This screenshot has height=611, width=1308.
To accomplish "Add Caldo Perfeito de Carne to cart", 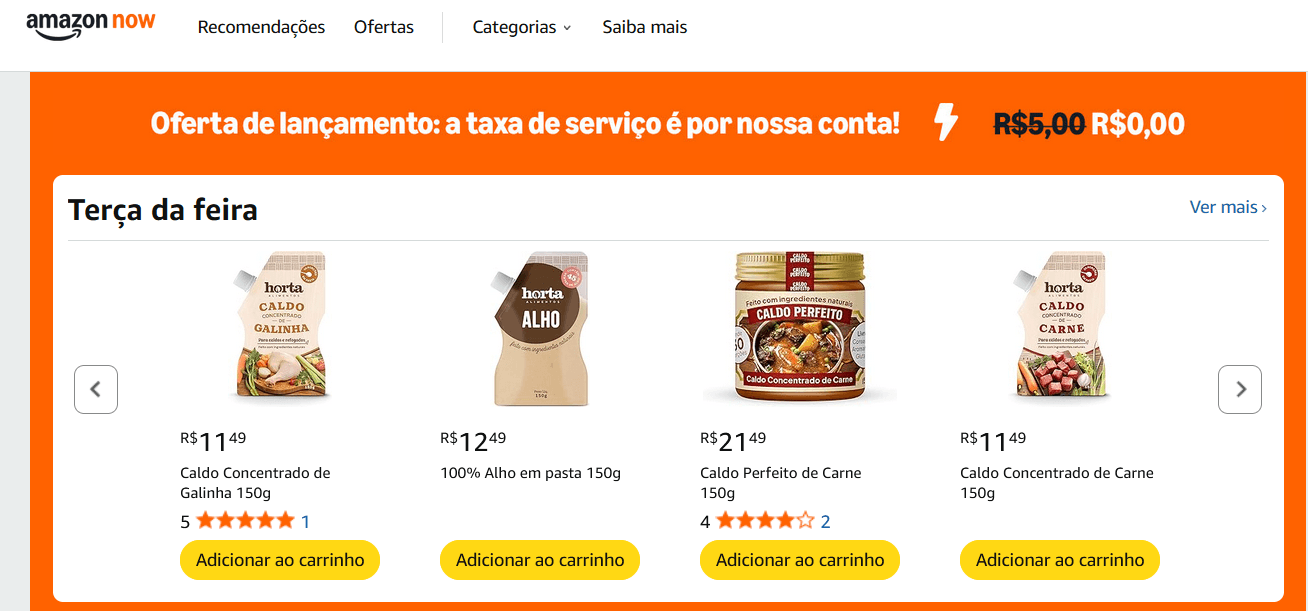I will click(800, 560).
